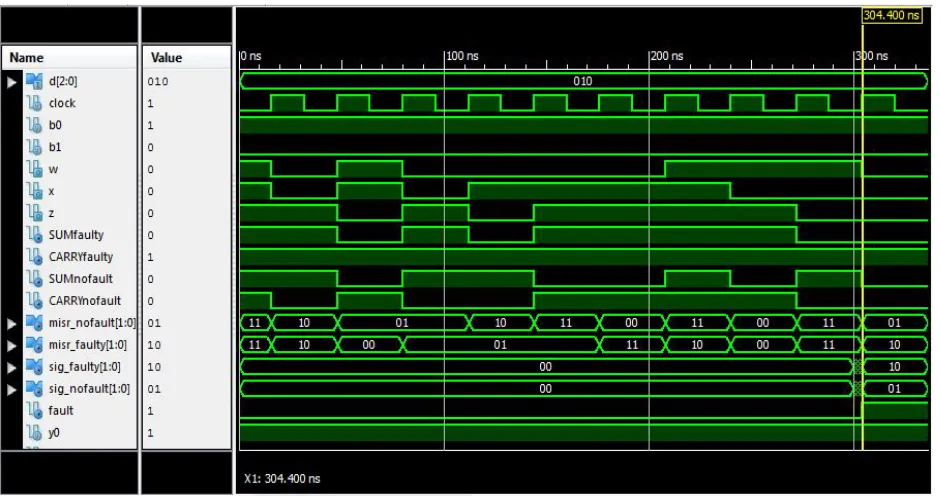
Task: Select the SUMfaulty signal name
Action: pos(76,235)
